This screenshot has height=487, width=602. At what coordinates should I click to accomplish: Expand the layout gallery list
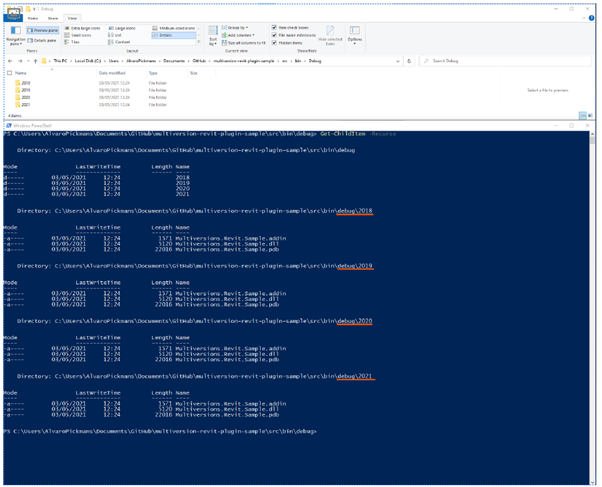(x=199, y=42)
